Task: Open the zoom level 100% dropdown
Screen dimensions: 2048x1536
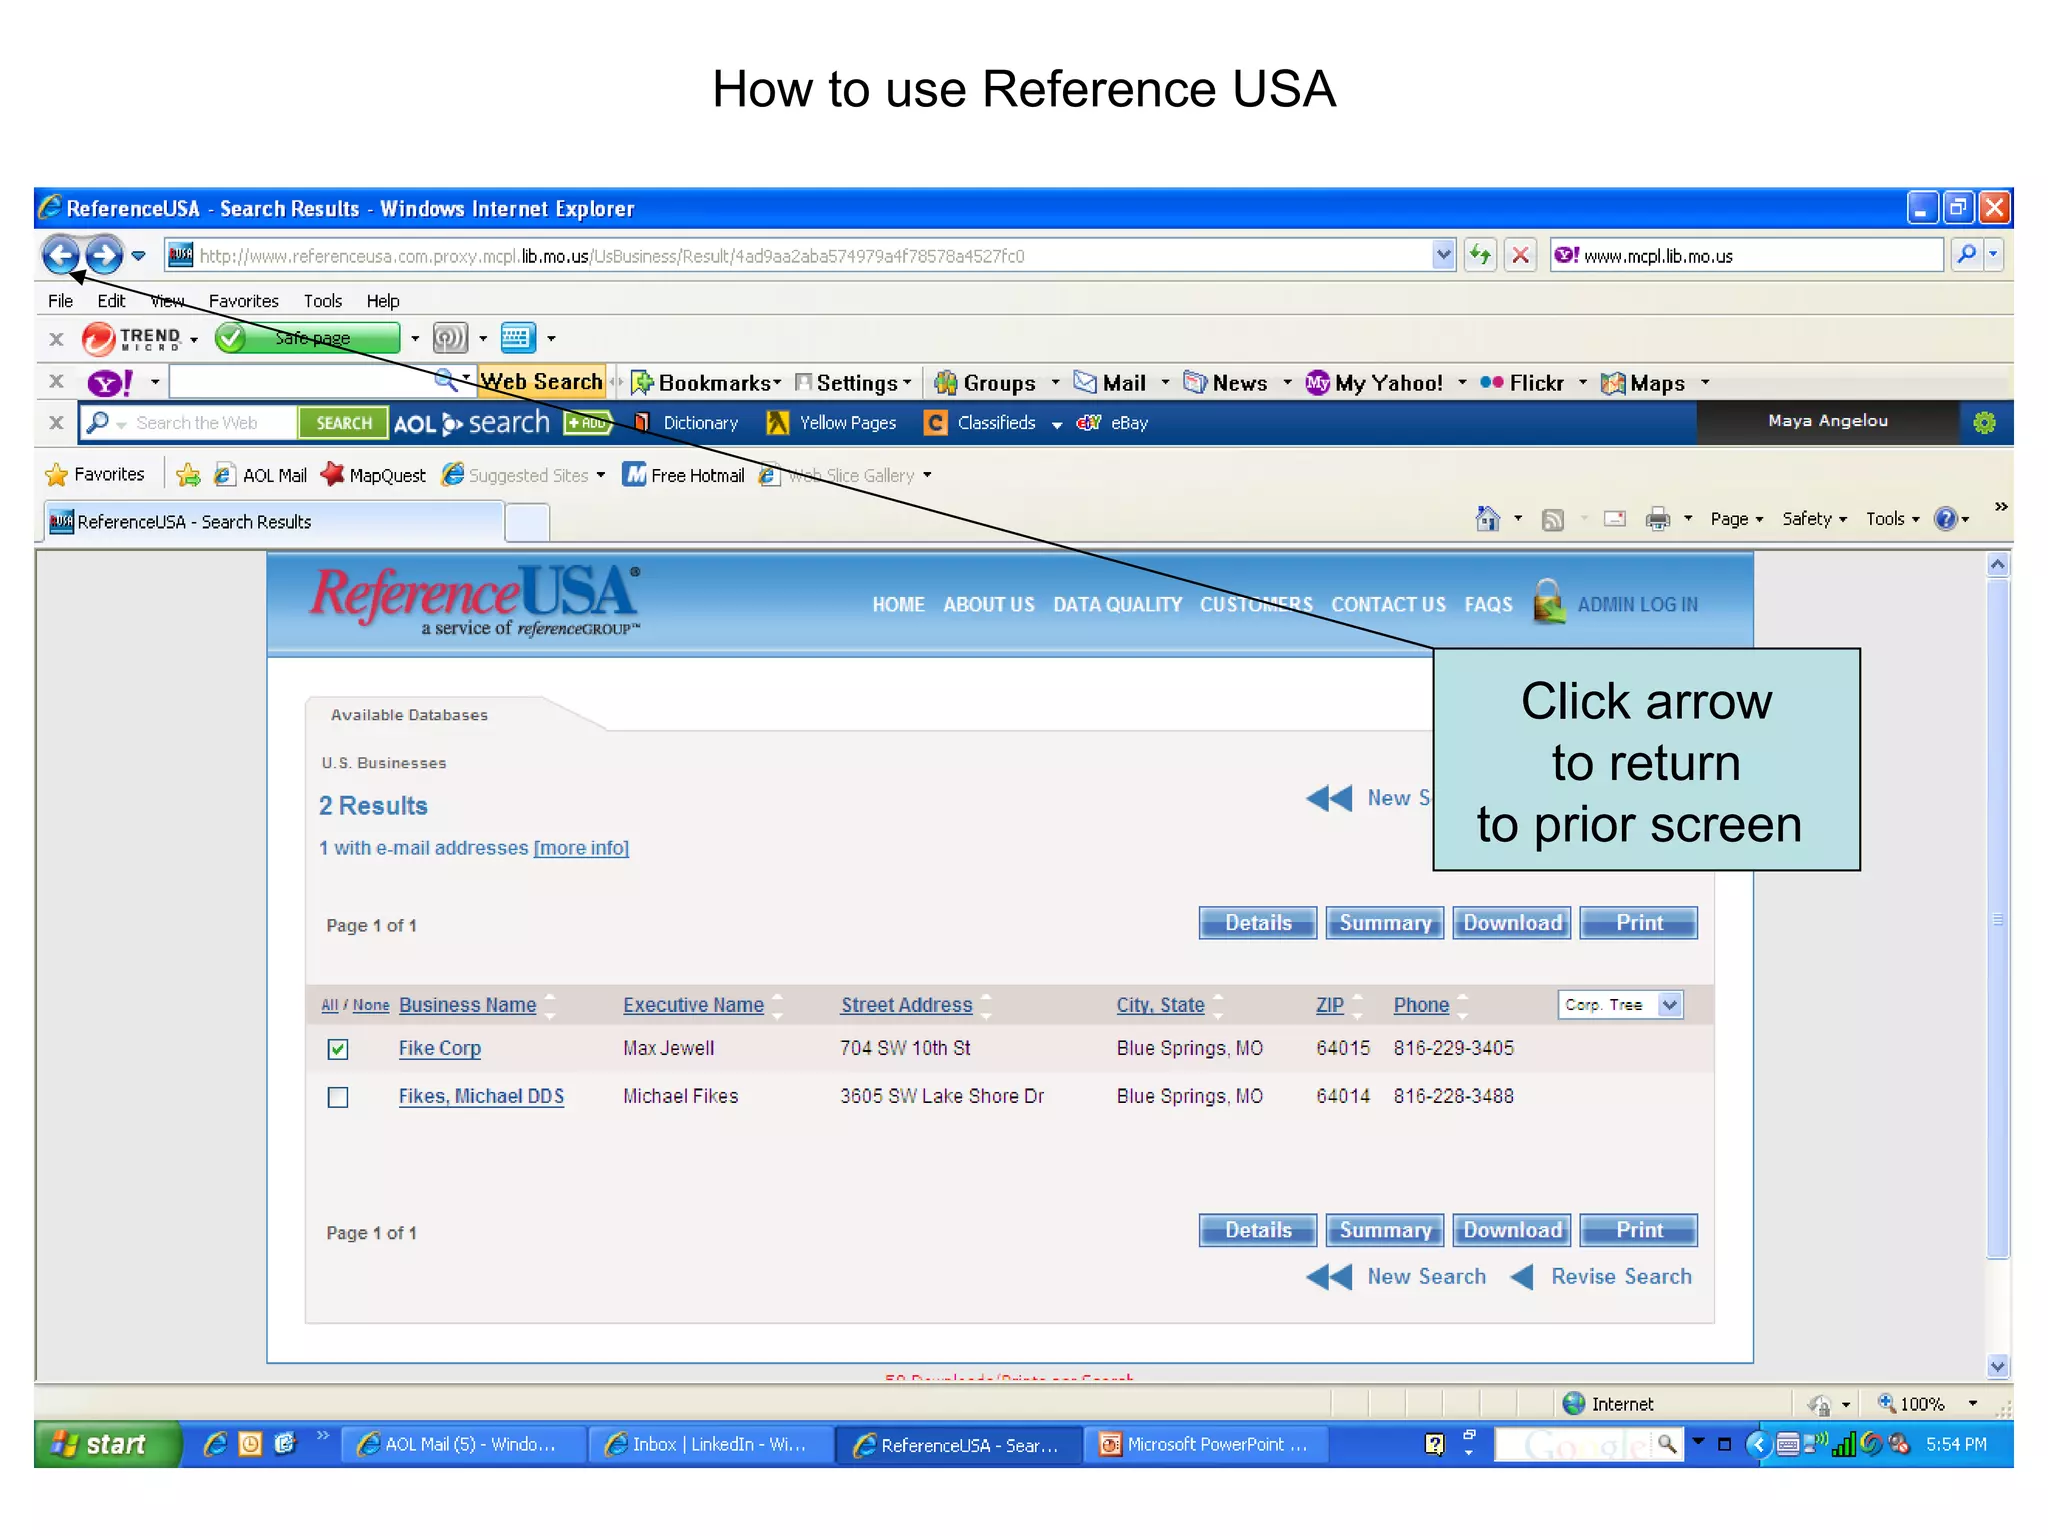Action: click(x=1972, y=1404)
